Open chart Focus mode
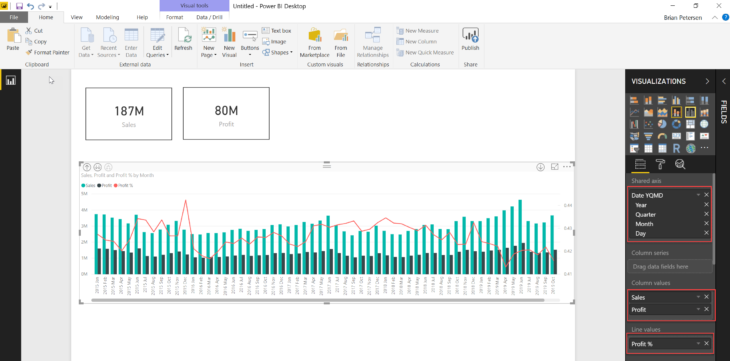Viewport: 730px width, 361px height. [x=554, y=167]
